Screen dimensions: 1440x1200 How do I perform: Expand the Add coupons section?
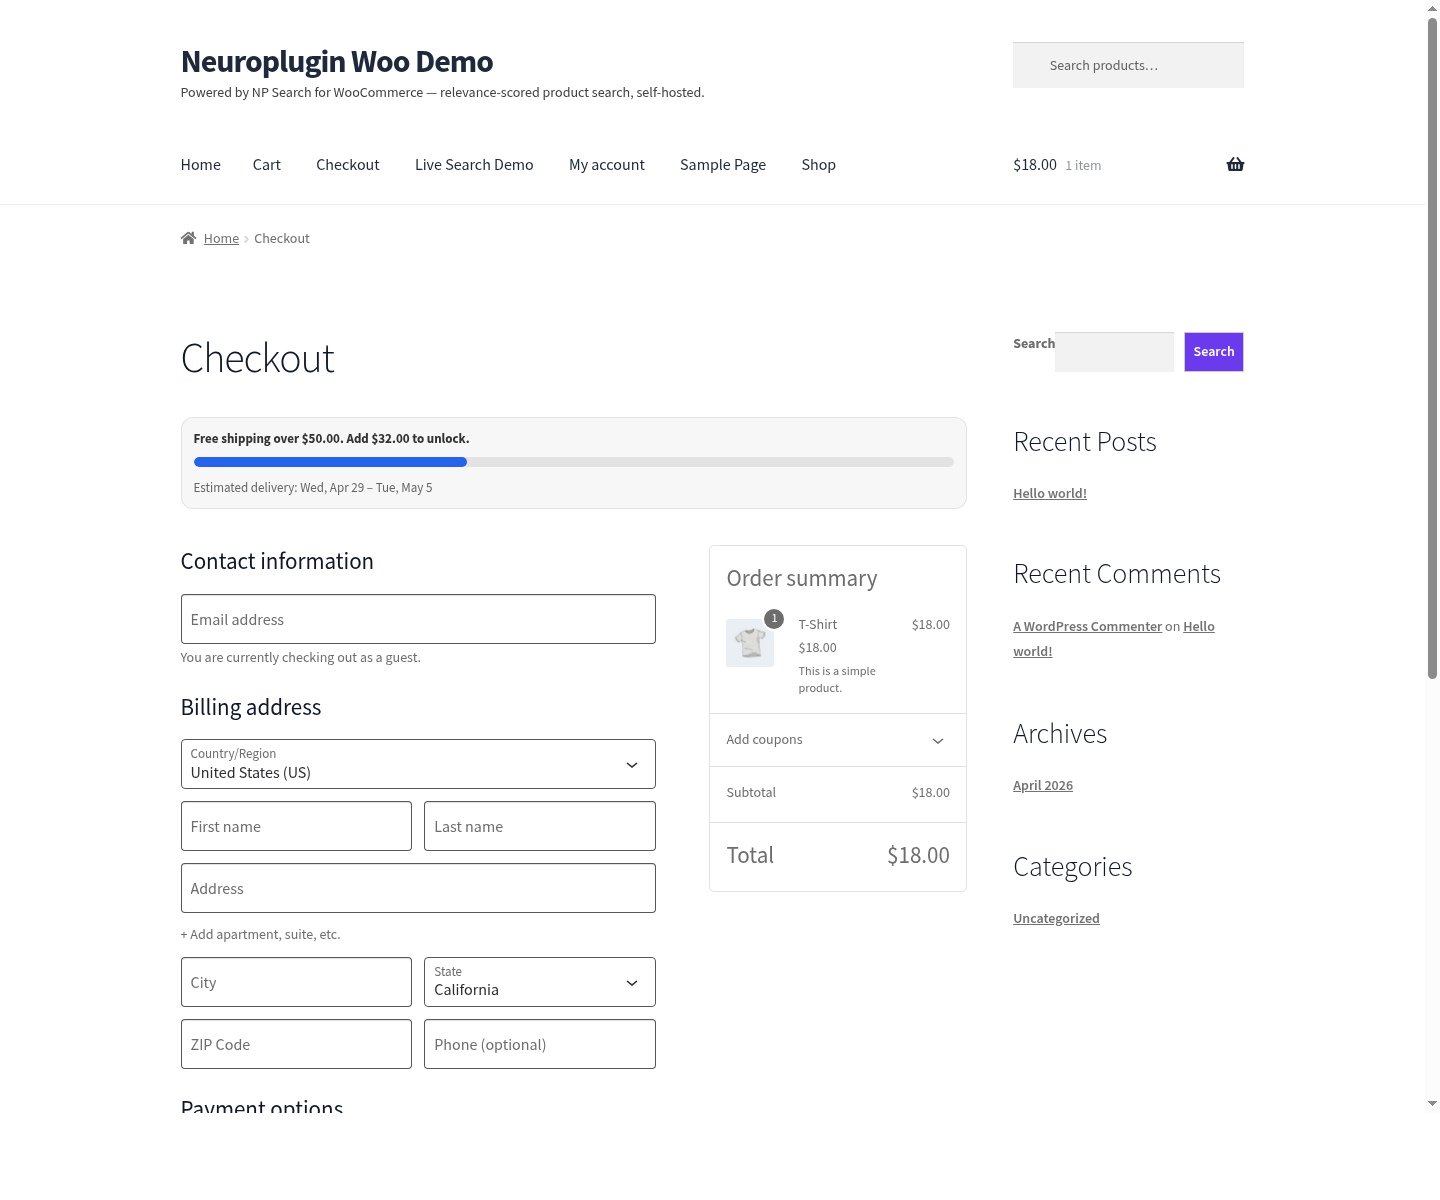[838, 740]
